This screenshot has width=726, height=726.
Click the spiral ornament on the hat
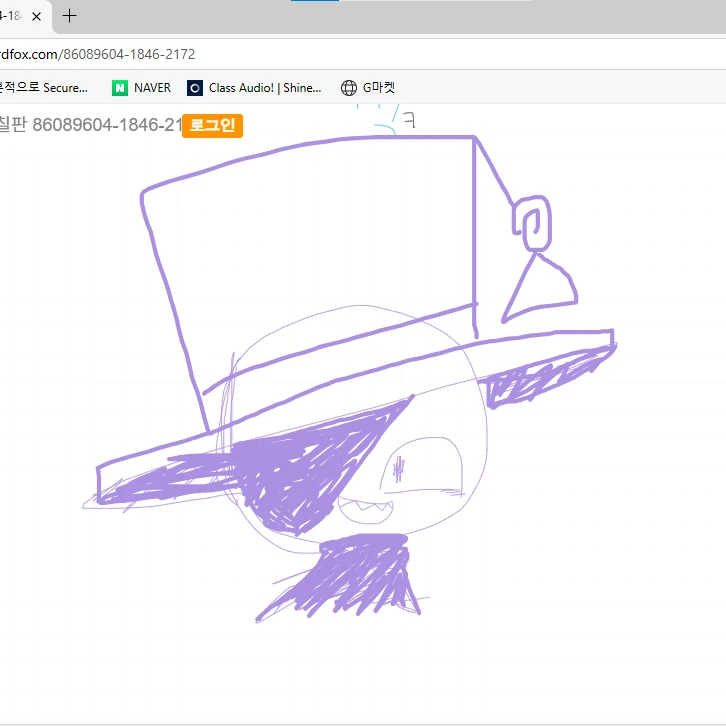(532, 223)
